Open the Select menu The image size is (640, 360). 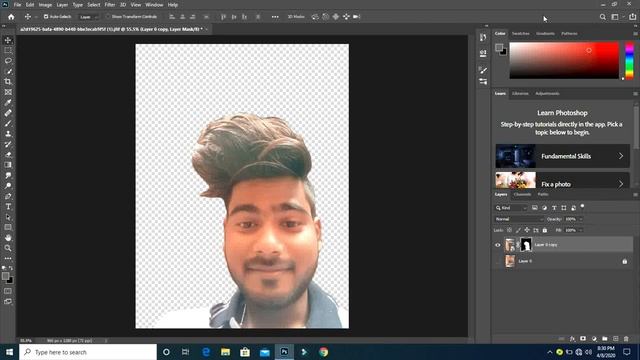pos(94,5)
